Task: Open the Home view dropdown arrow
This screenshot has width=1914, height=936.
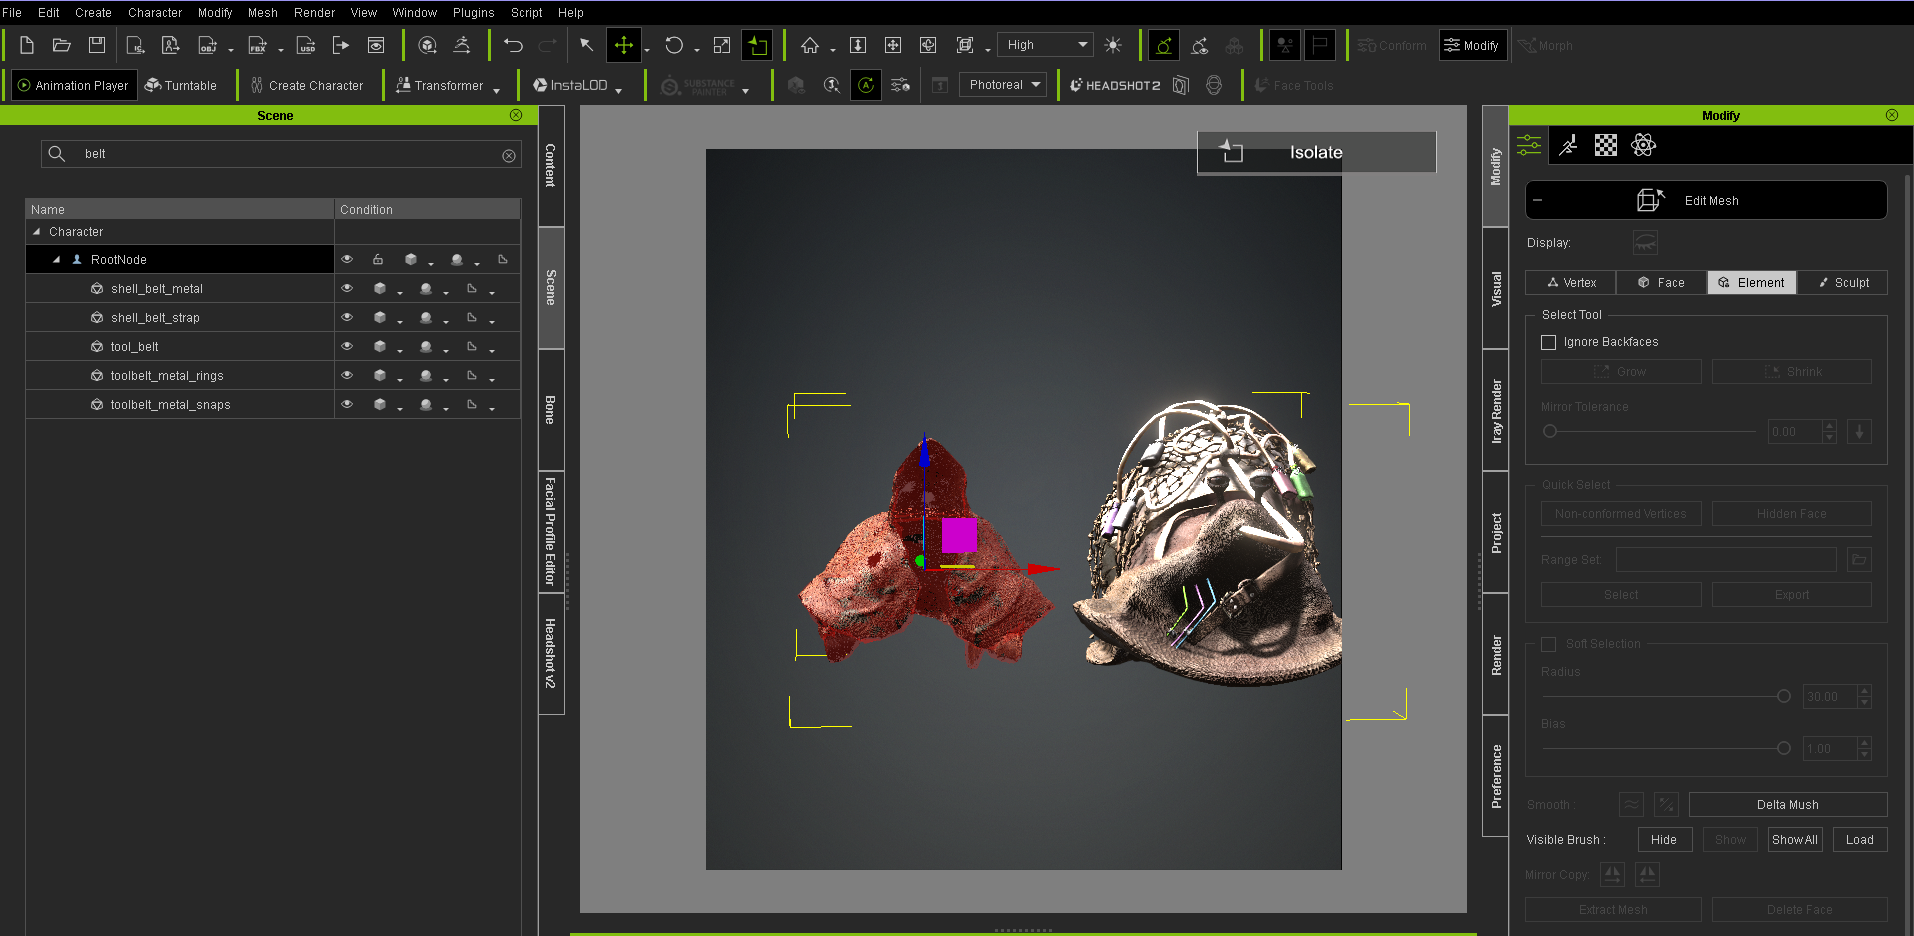Action: pos(832,50)
